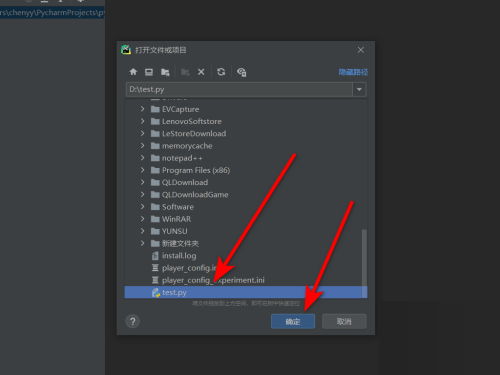The height and width of the screenshot is (375, 500).
Task: Toggle show hidden files icon
Action: 241,72
